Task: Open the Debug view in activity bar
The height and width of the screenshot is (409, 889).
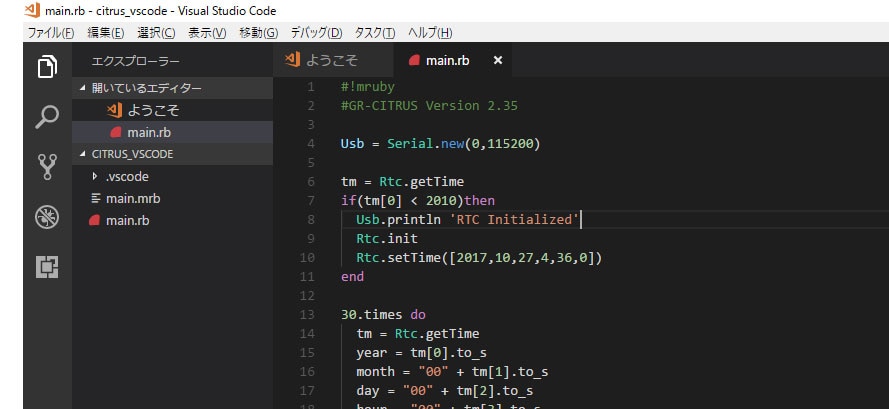Action: [x=48, y=217]
